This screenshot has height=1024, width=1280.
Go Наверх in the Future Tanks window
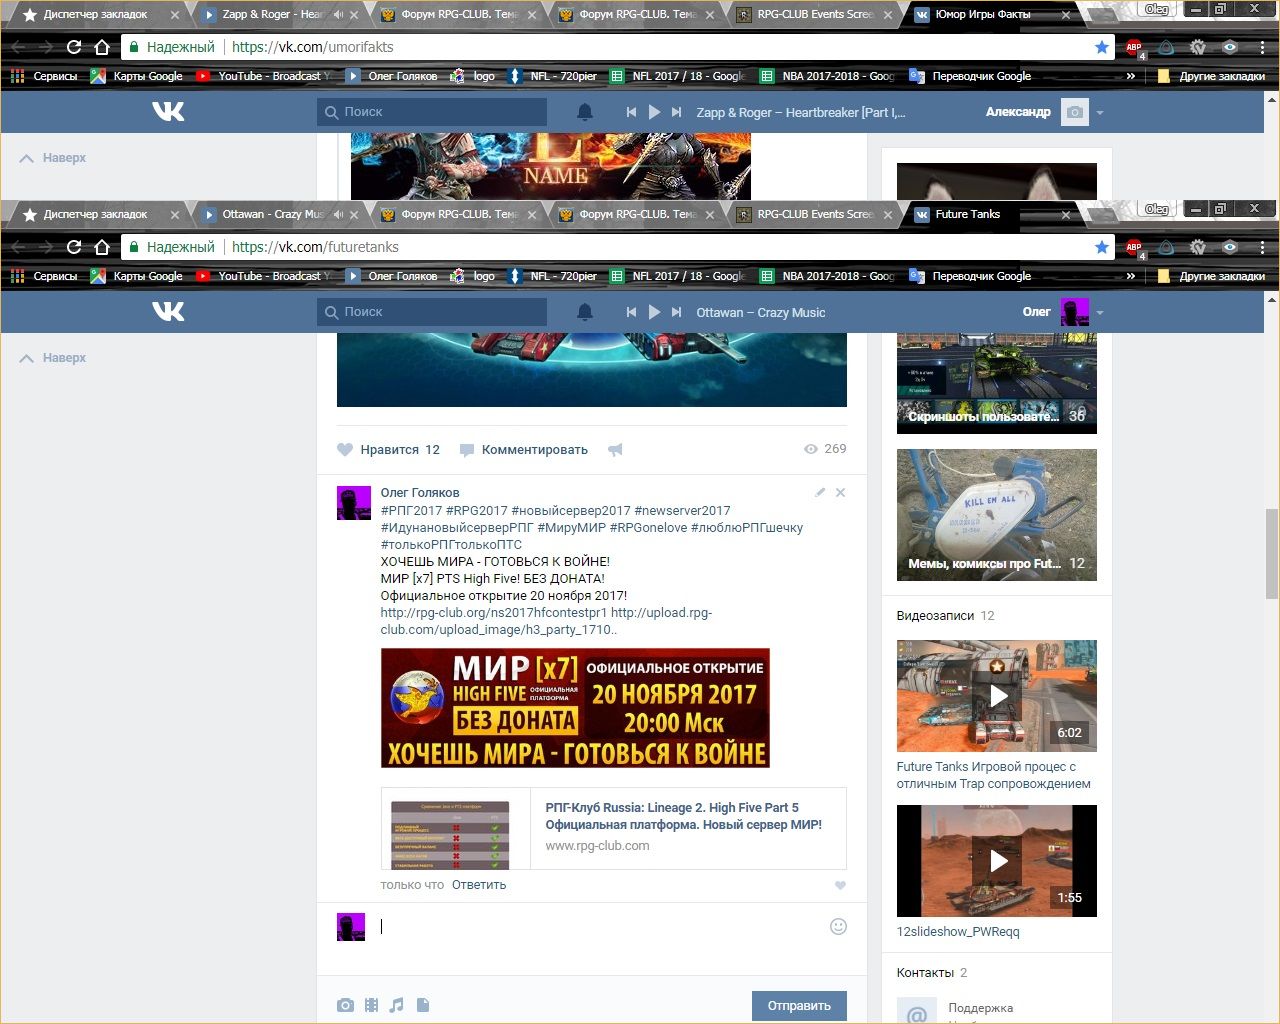[x=53, y=358]
